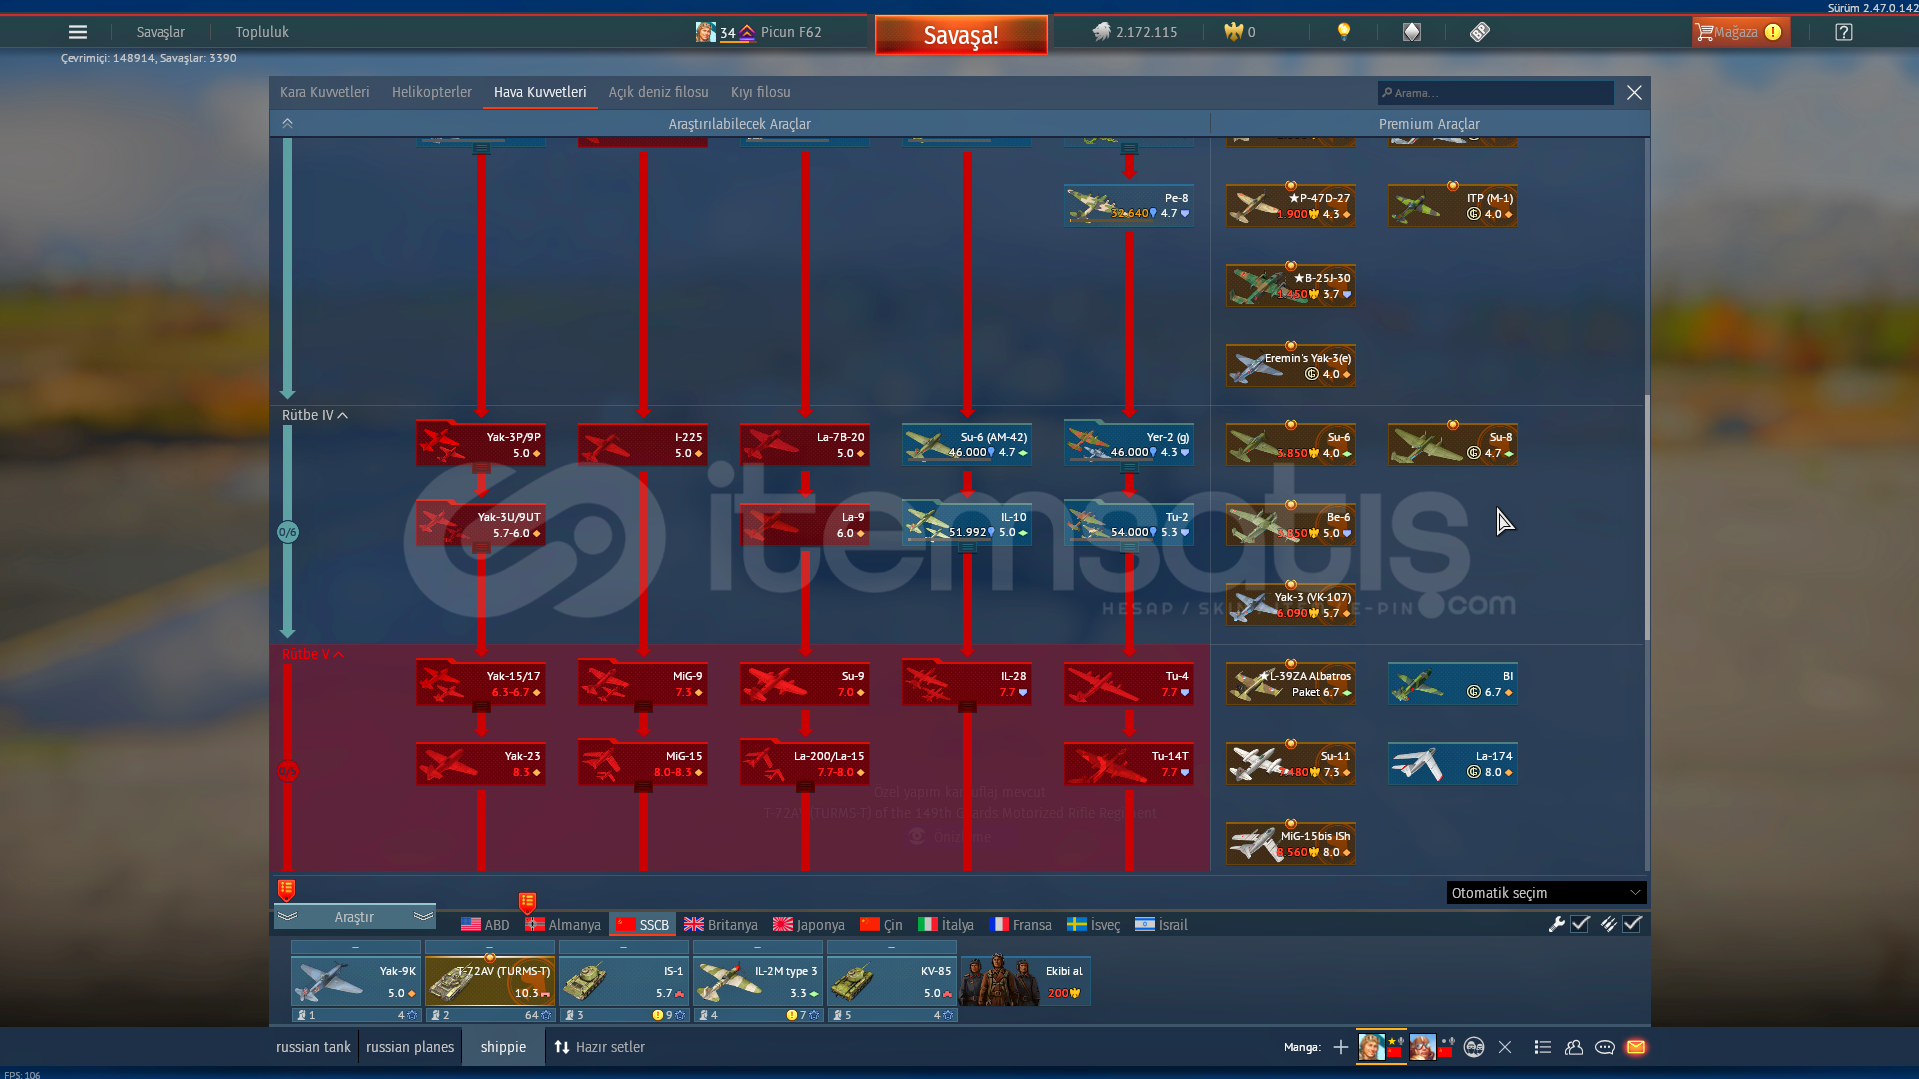Screen dimensions: 1919x1079
Task: Select the Yer-2 (g) bomber
Action: tap(1129, 444)
